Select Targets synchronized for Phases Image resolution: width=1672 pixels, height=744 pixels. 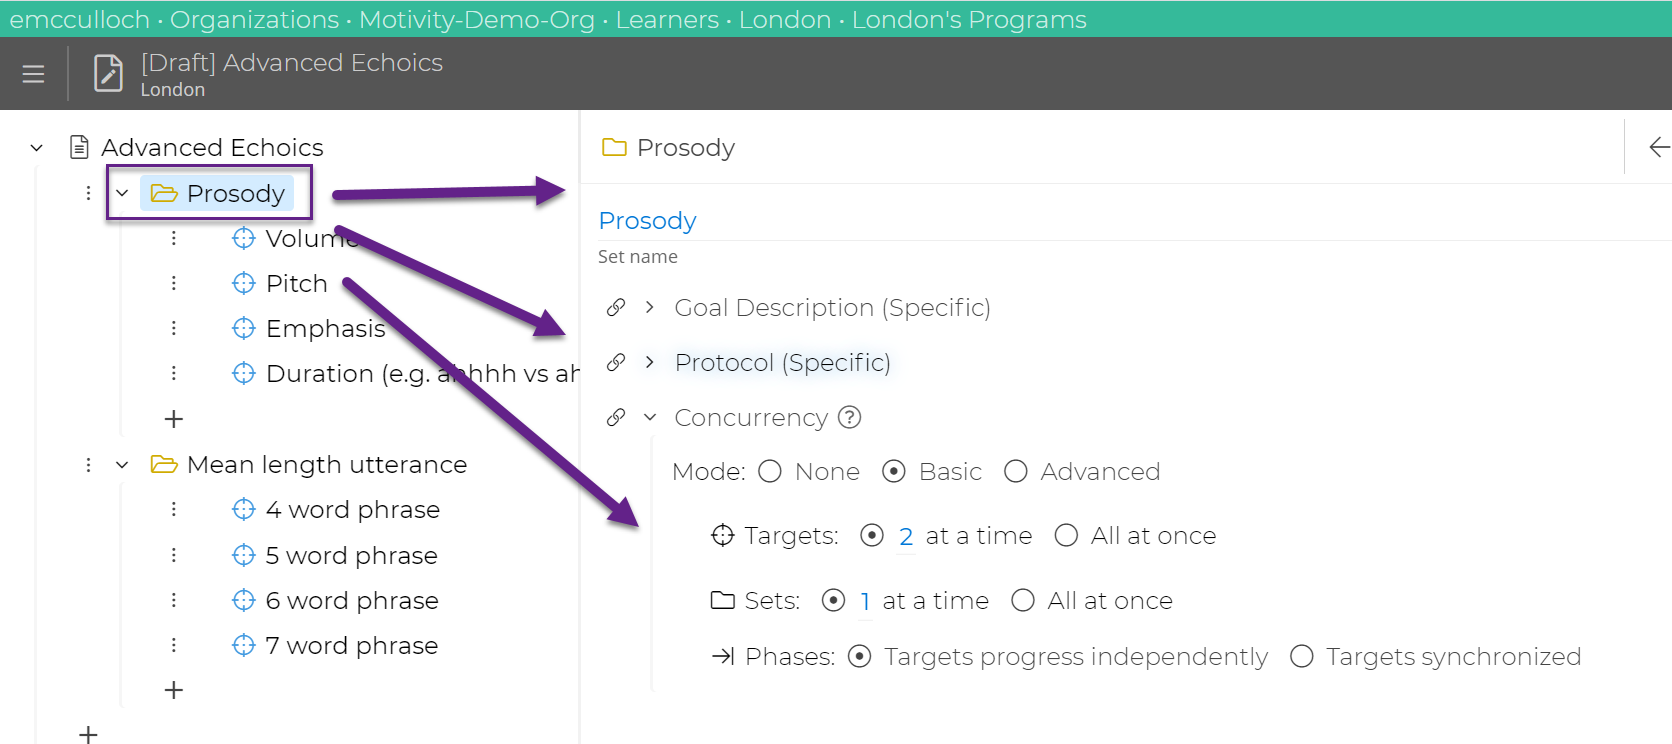pyautogui.click(x=1301, y=656)
